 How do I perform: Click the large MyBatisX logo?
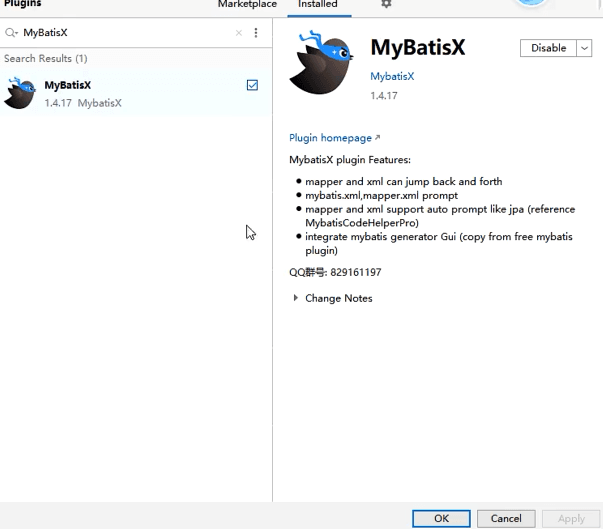[321, 63]
